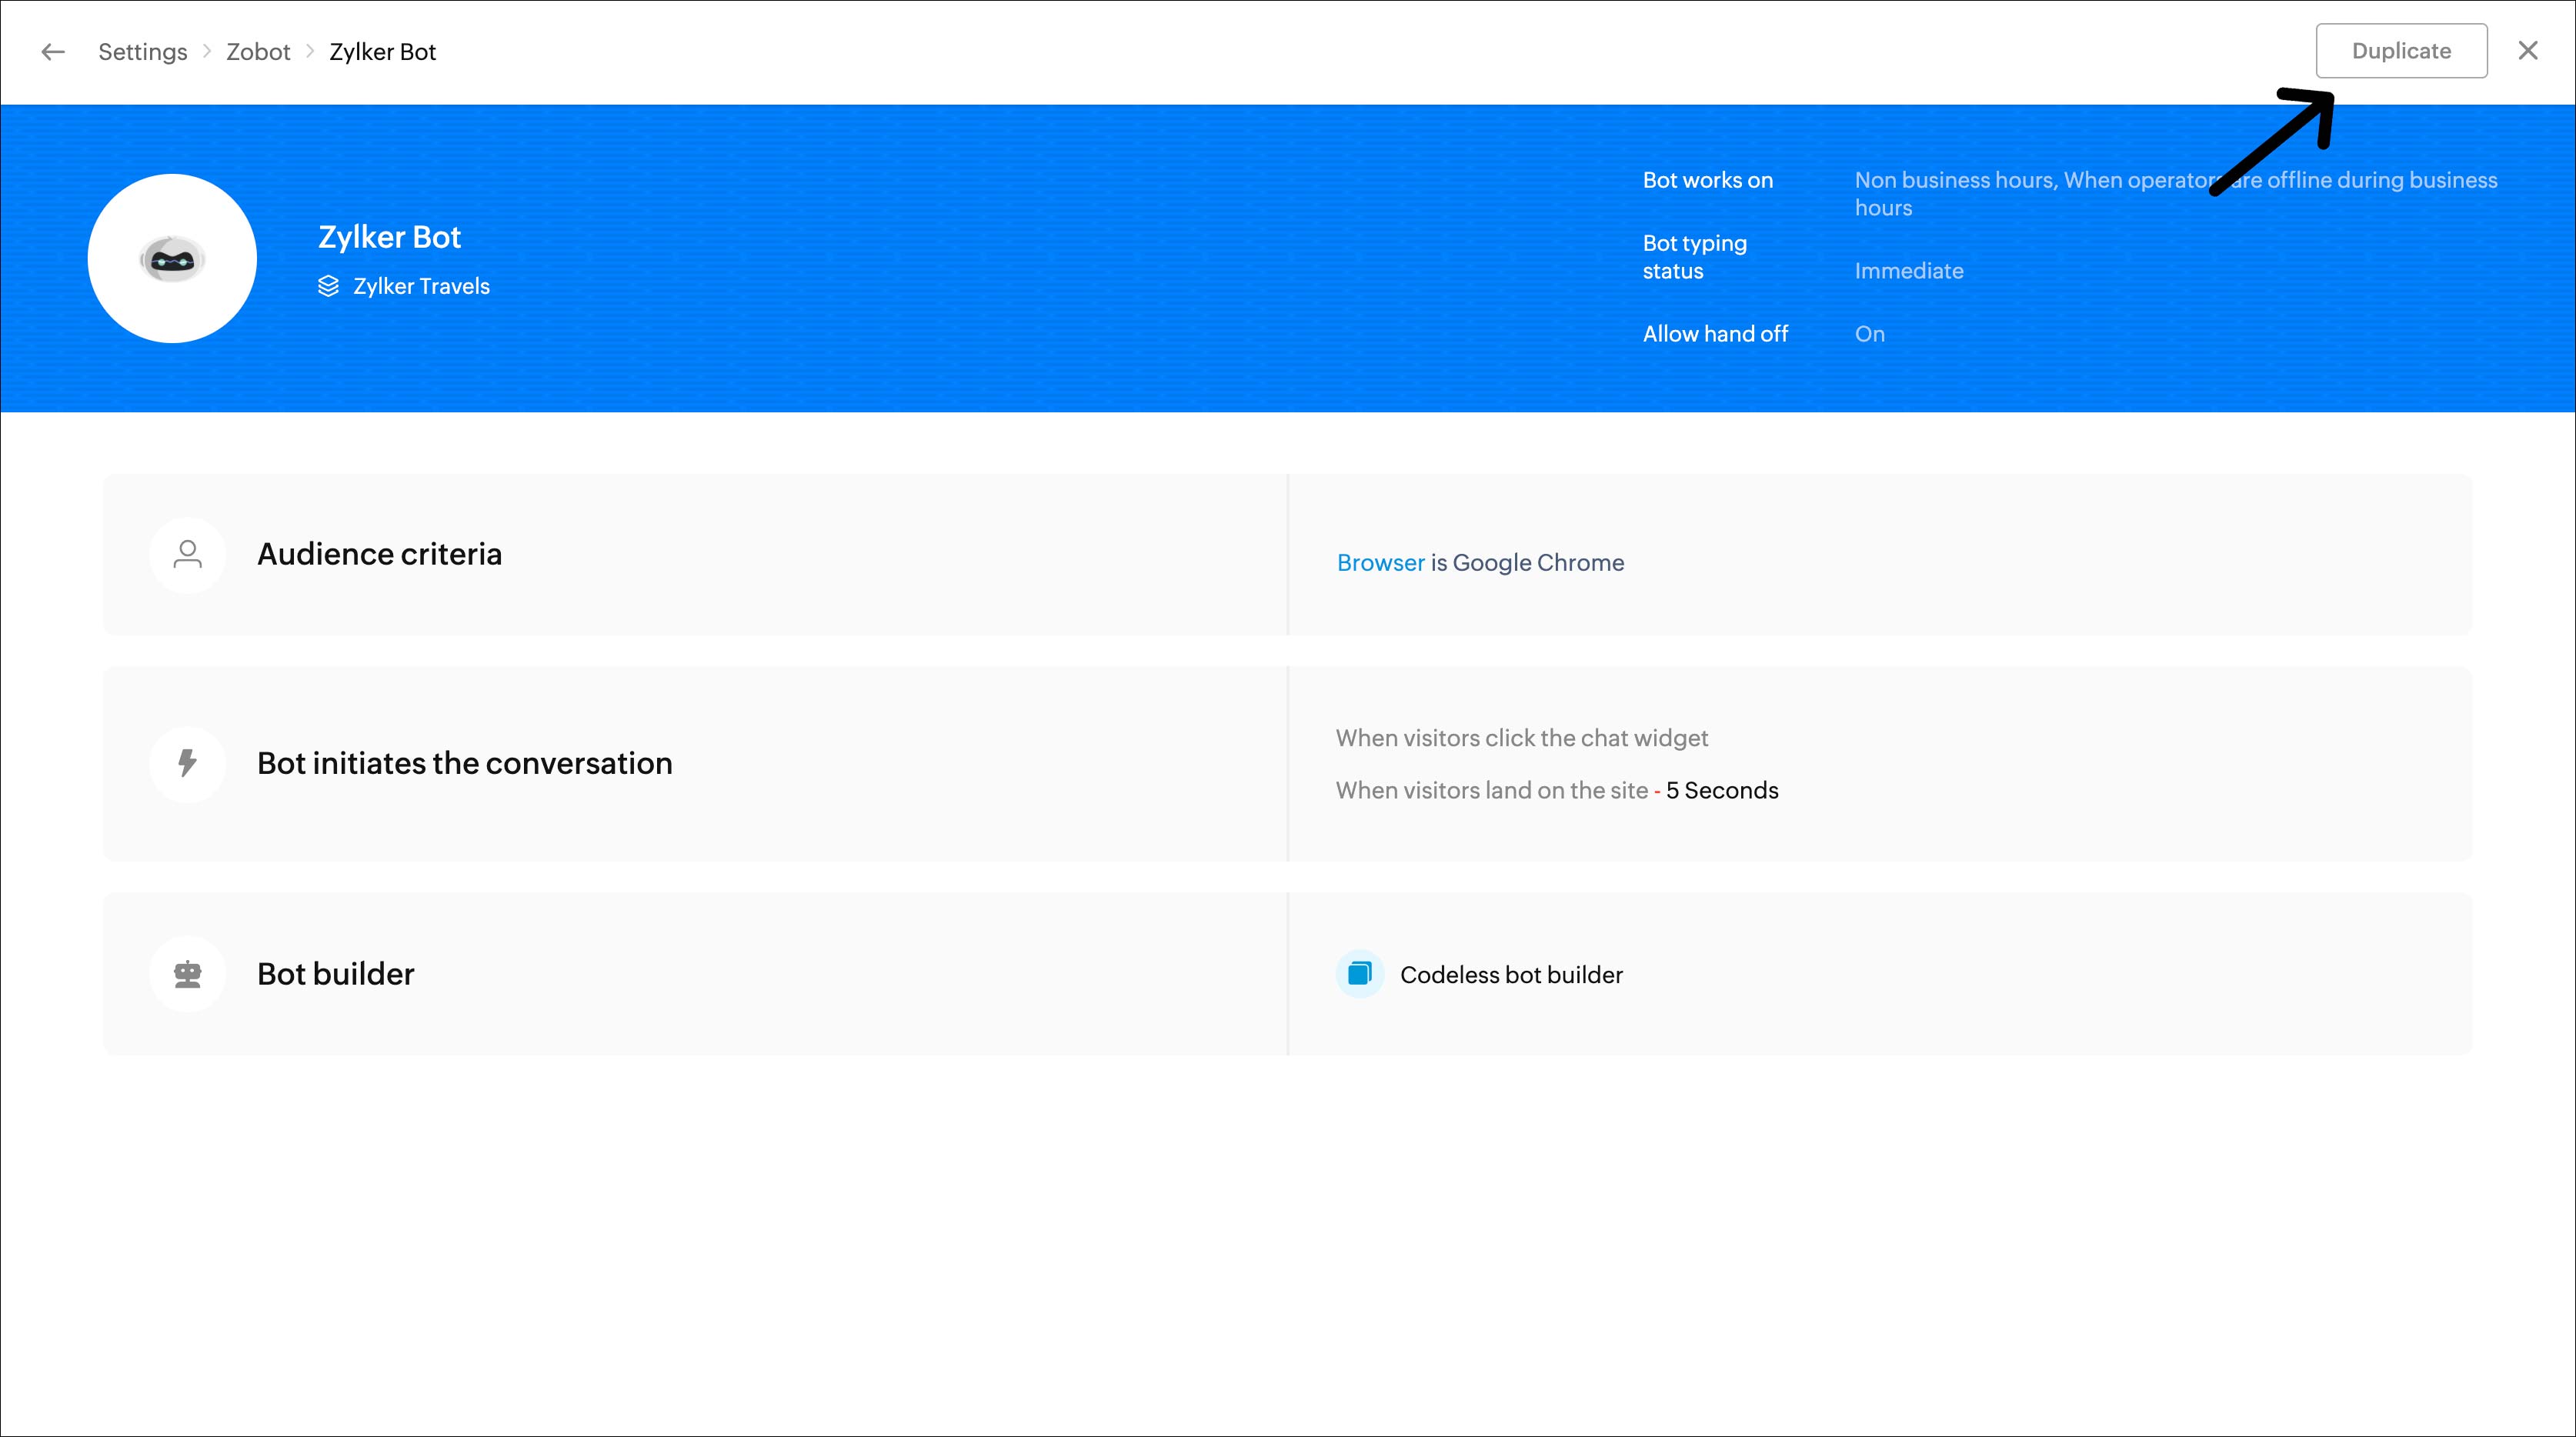Click the Zylker Bot title heading
Viewport: 2576px width, 1437px height.
click(x=389, y=237)
